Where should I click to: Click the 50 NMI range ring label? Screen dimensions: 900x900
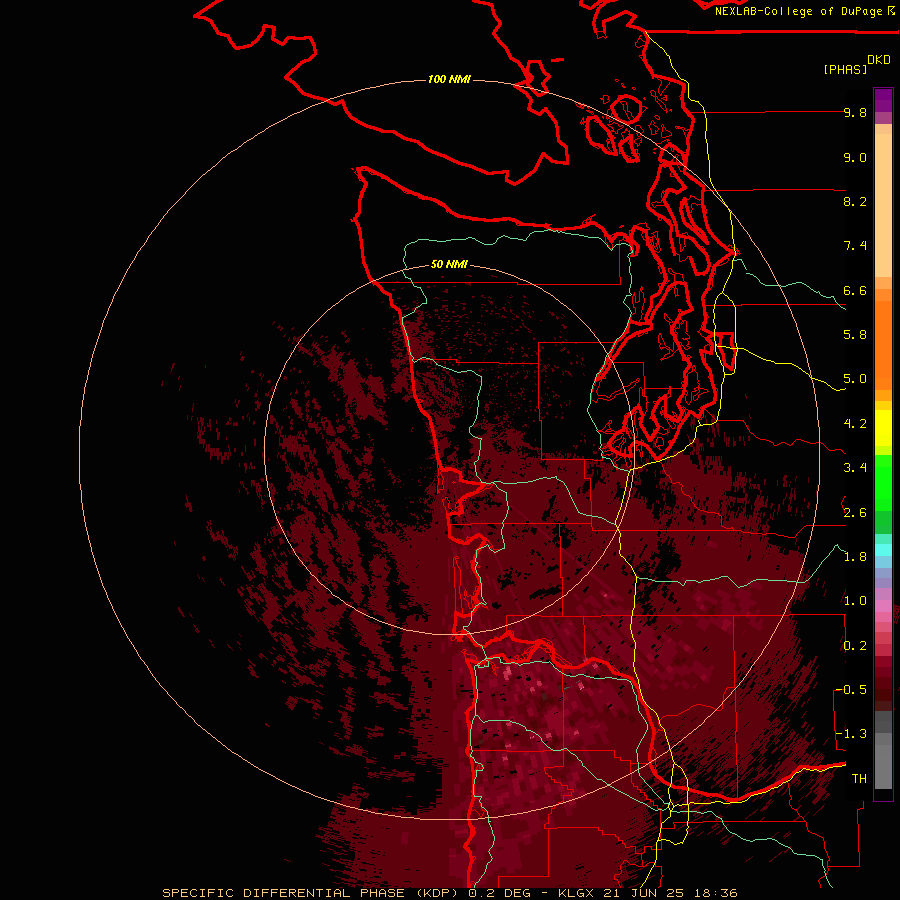click(449, 264)
